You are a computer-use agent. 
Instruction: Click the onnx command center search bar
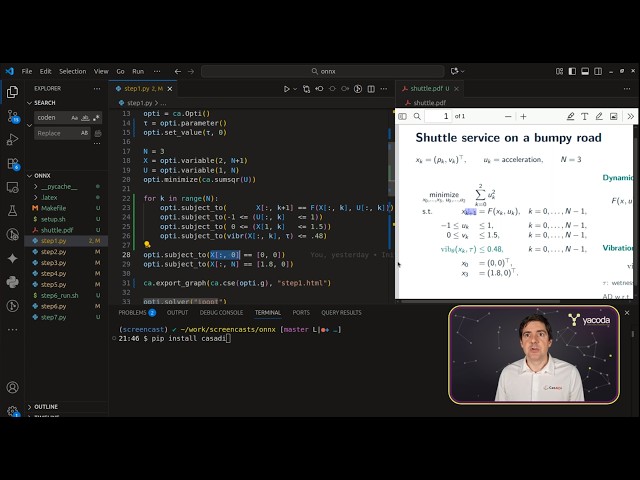click(322, 71)
